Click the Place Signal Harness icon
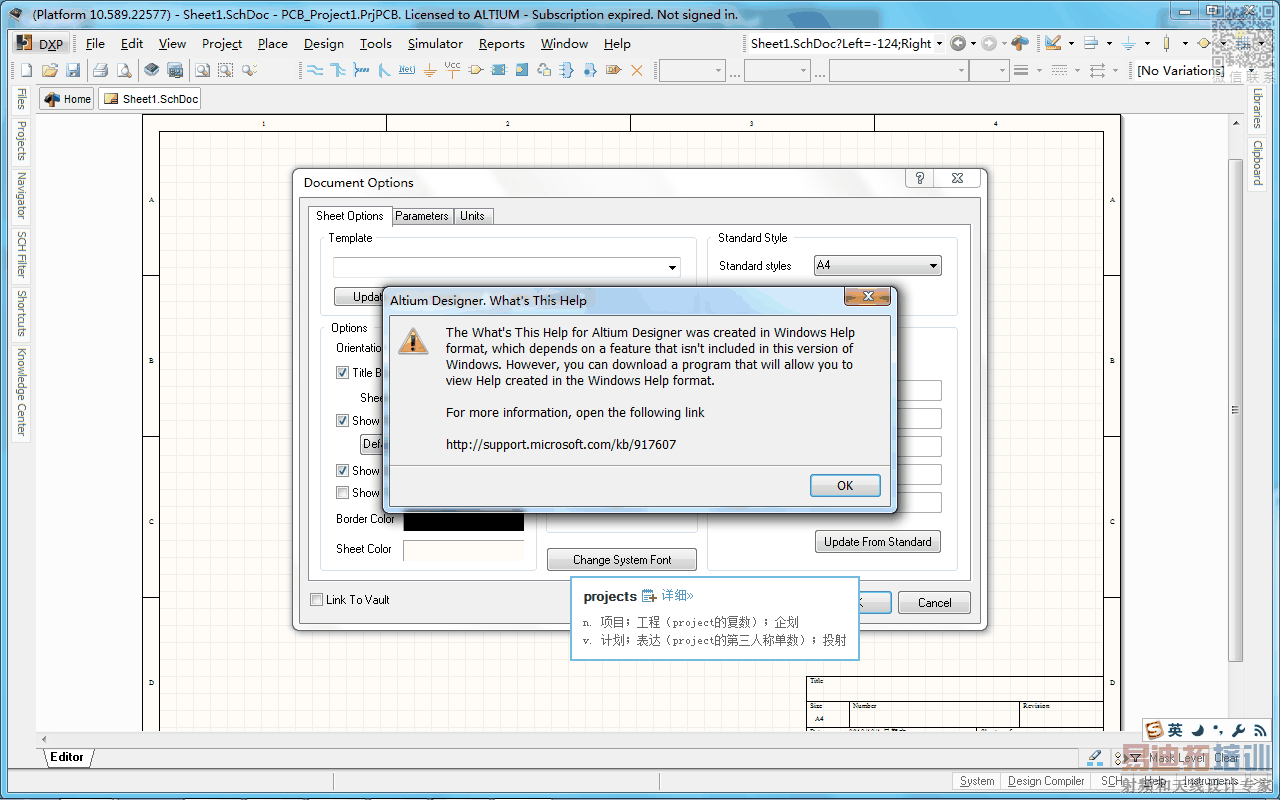Image resolution: width=1280 pixels, height=800 pixels. (361, 70)
